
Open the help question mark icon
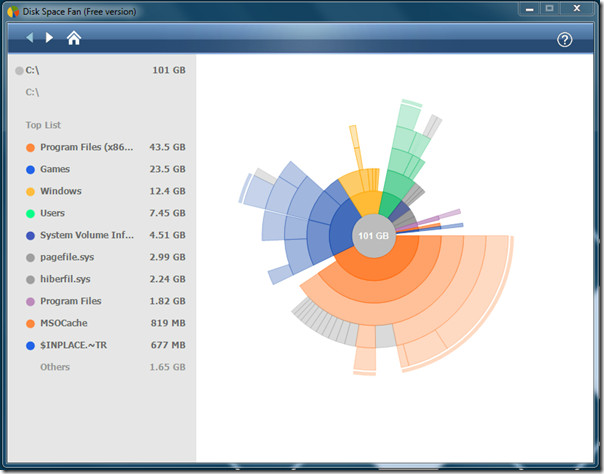[564, 40]
